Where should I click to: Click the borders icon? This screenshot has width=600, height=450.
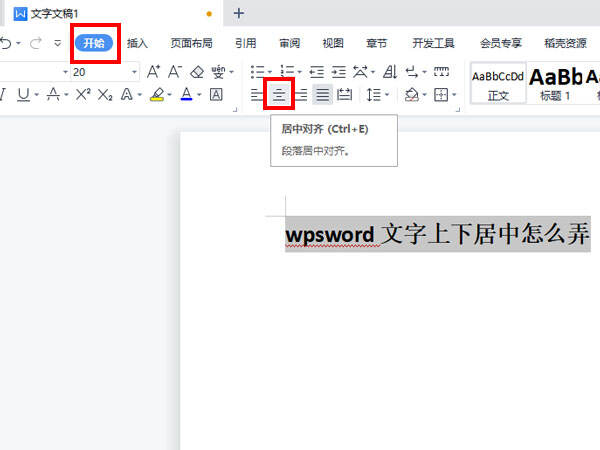click(x=441, y=95)
